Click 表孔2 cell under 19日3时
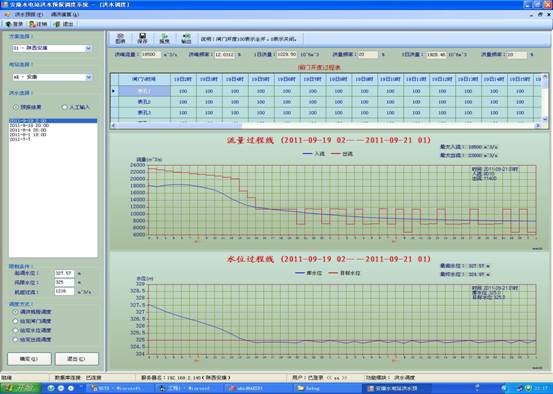 point(209,102)
